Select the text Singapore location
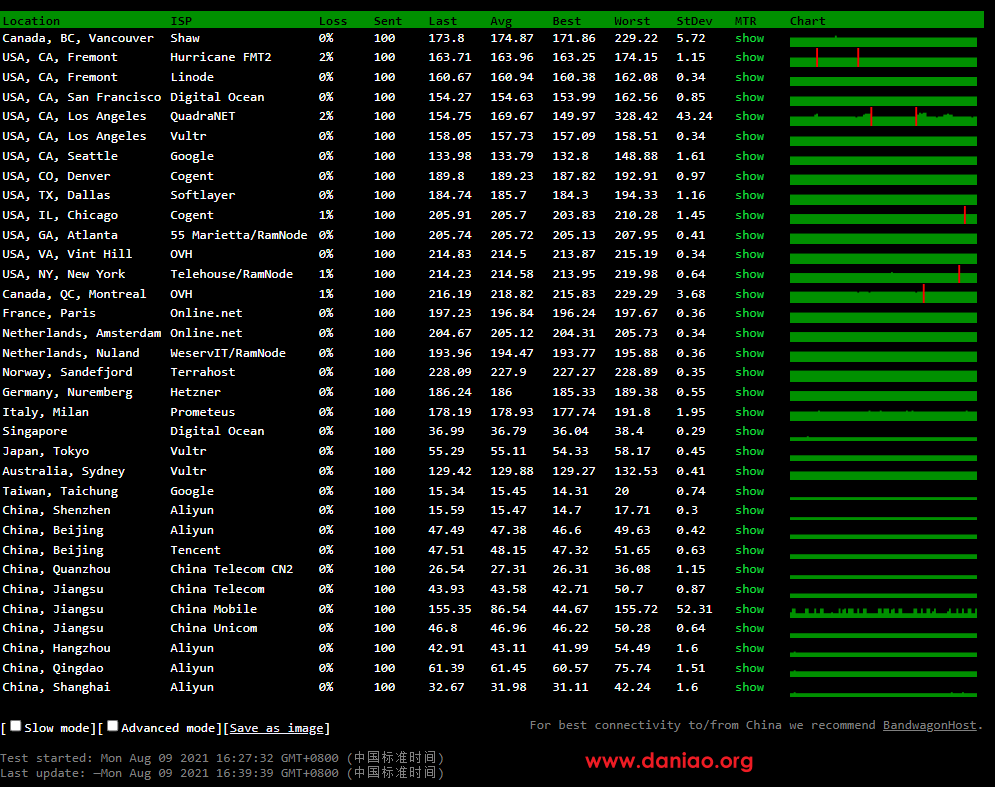Screen dimensions: 995x787 coord(35,431)
